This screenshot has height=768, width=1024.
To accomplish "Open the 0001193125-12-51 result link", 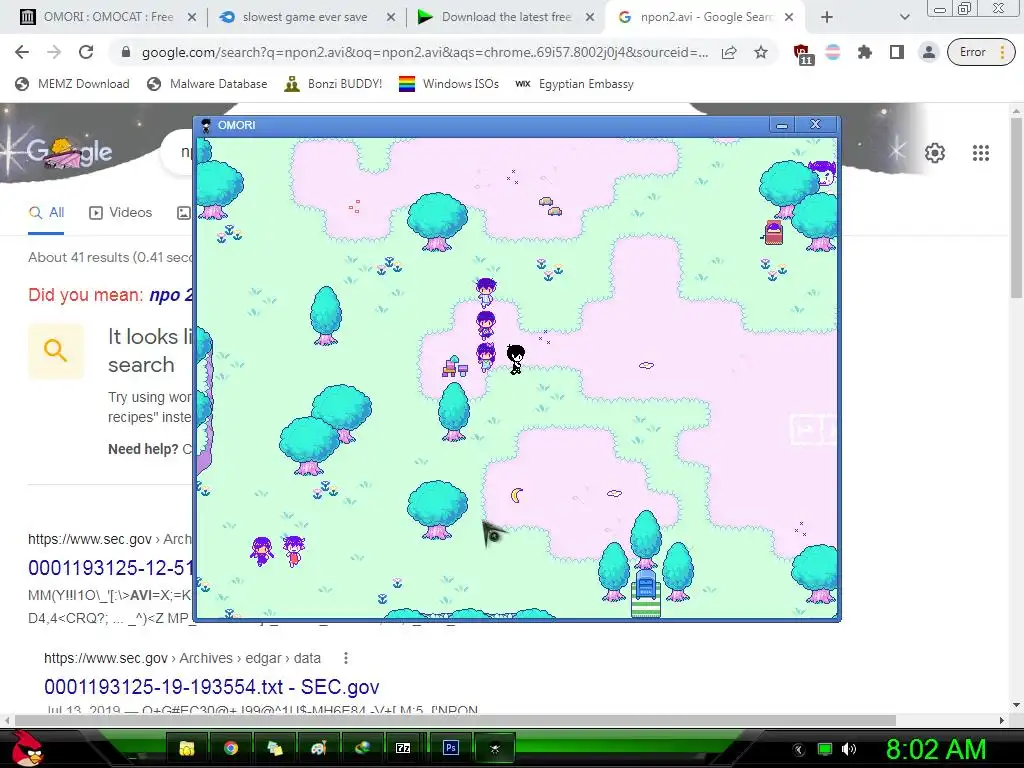I will [x=110, y=568].
